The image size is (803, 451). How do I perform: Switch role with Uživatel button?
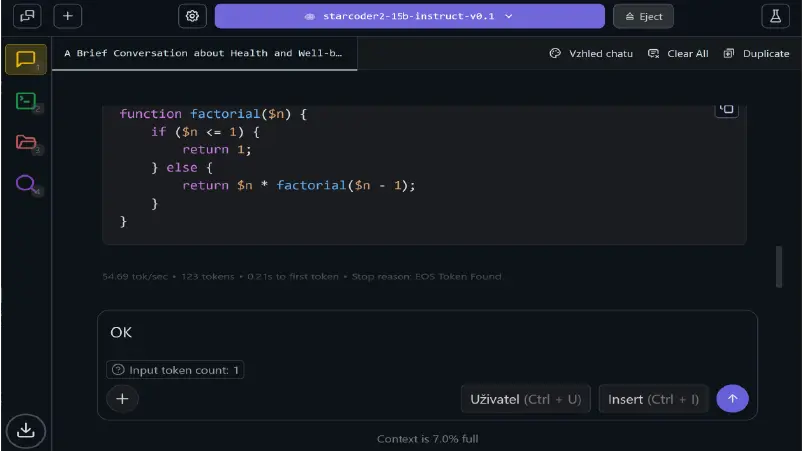tap(526, 399)
